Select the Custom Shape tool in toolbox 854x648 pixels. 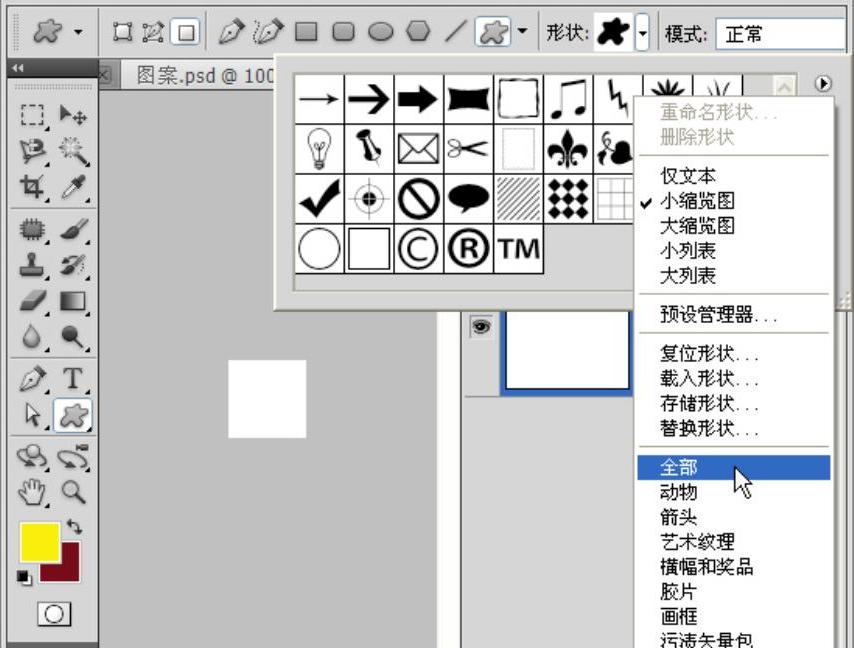click(72, 415)
